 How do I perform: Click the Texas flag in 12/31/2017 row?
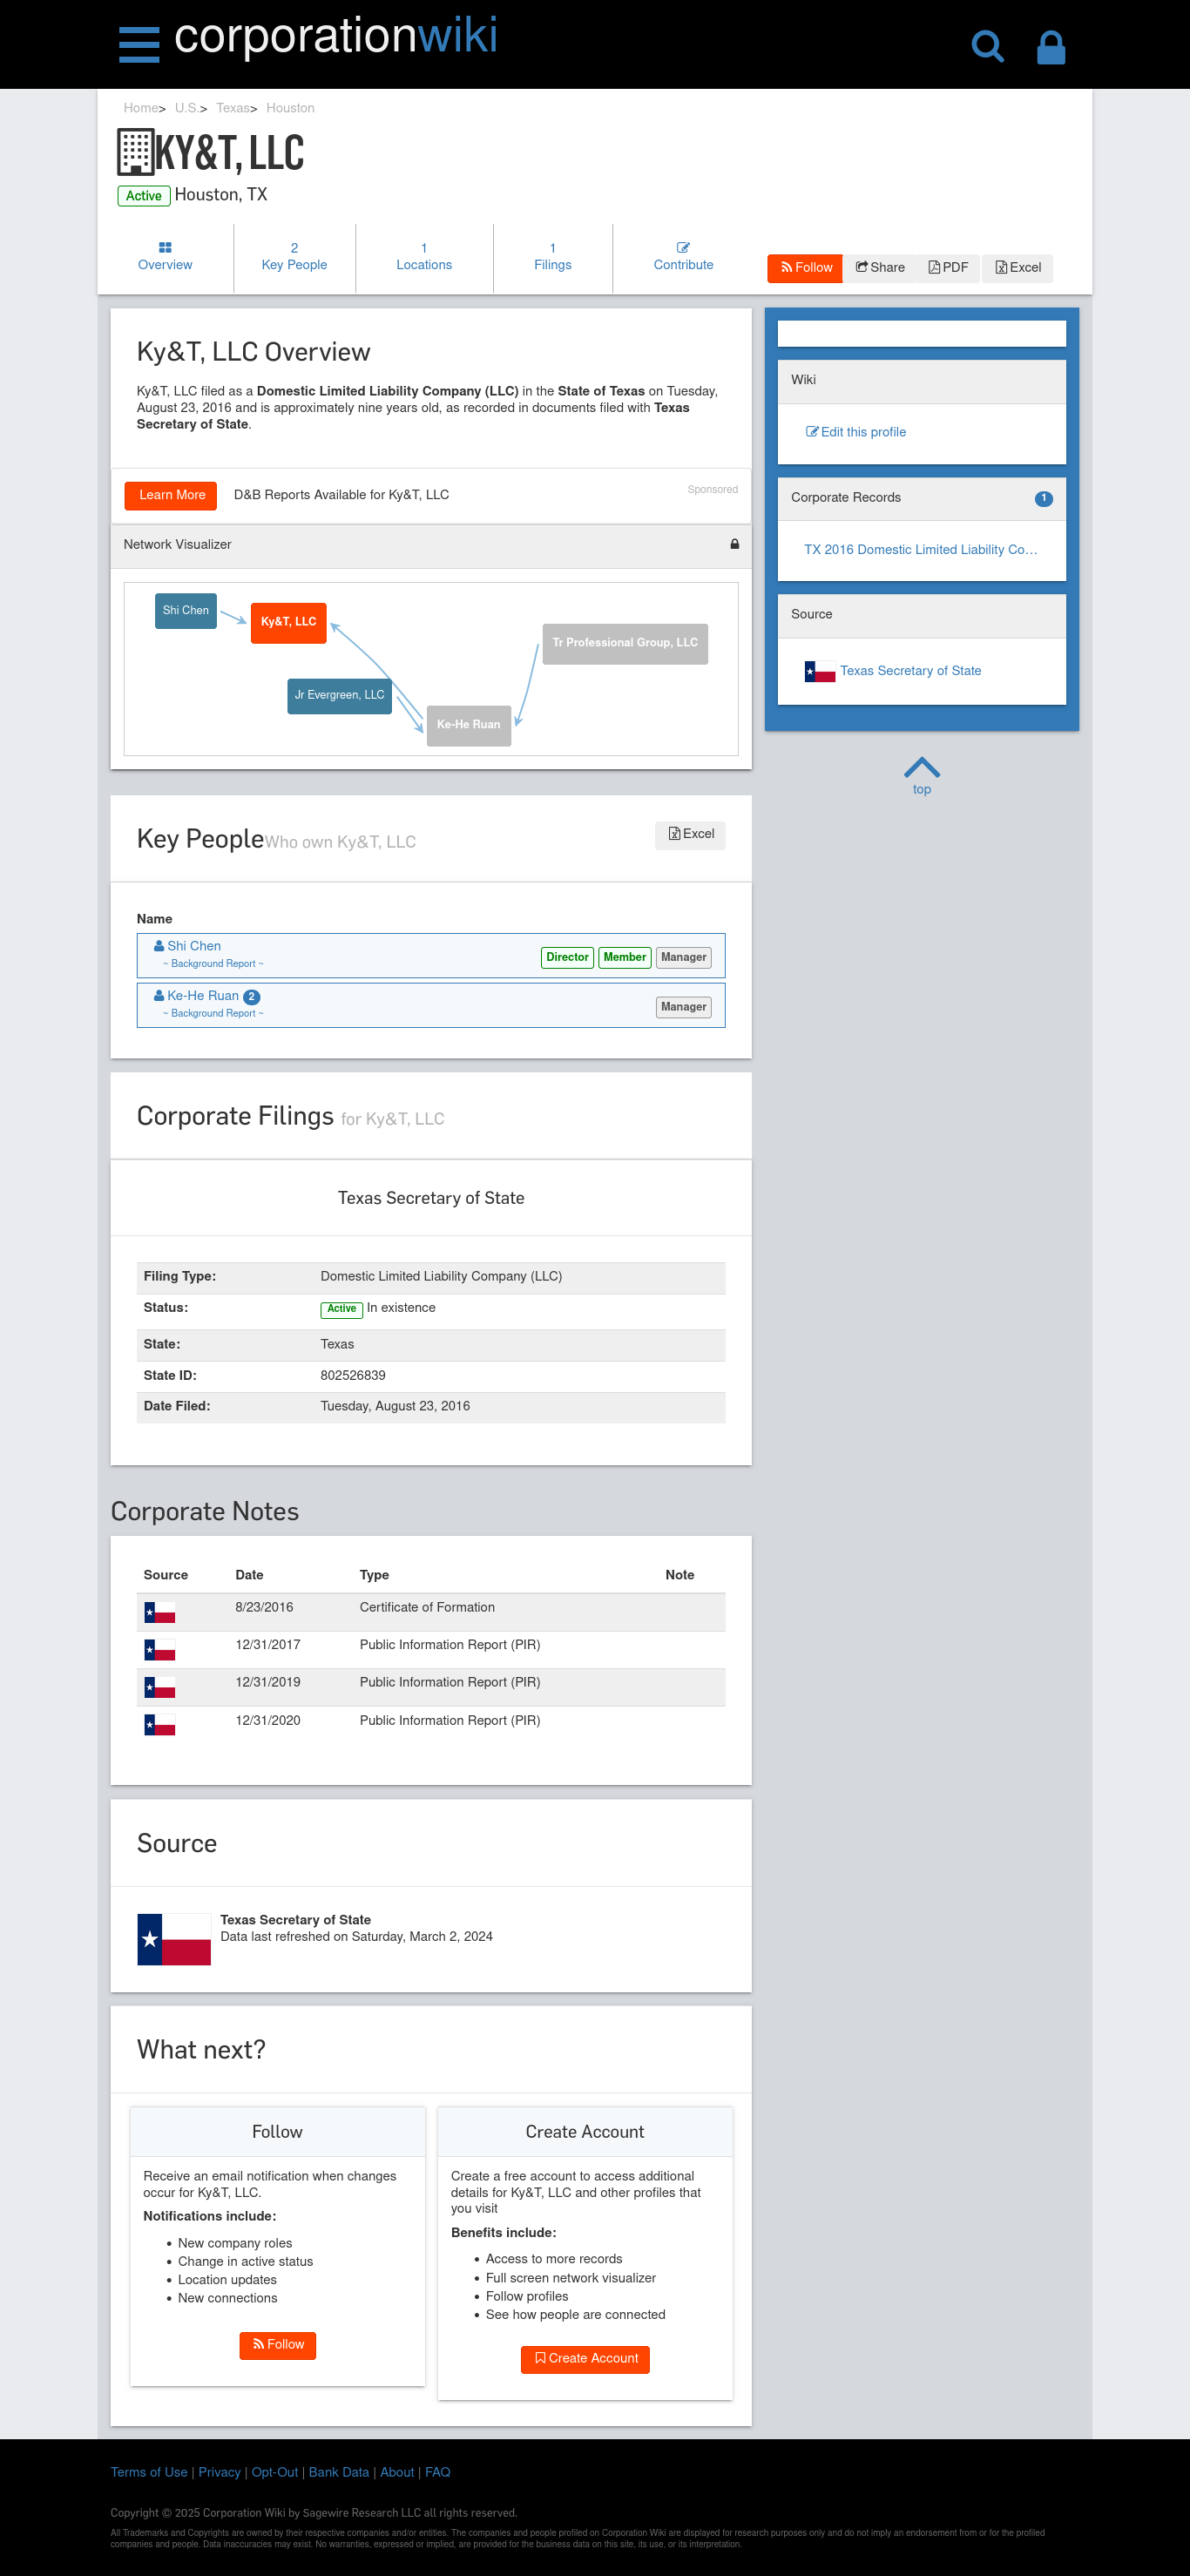(160, 1650)
